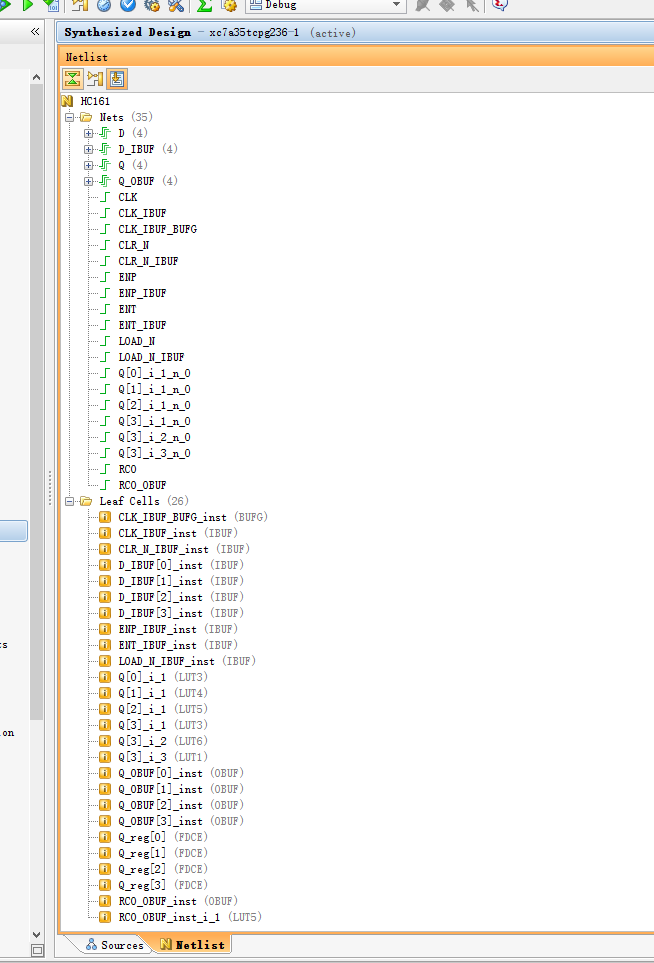Select the LOAD_N_IBUF net
The image size is (654, 963).
click(x=151, y=357)
